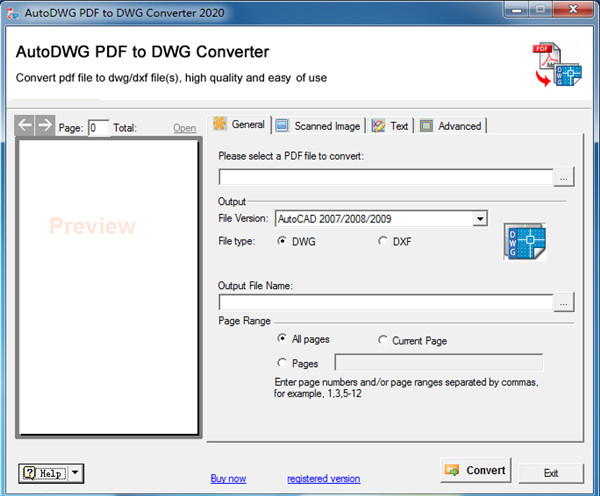Select DXF file type radio button
Image resolution: width=600 pixels, height=496 pixels.
[382, 241]
